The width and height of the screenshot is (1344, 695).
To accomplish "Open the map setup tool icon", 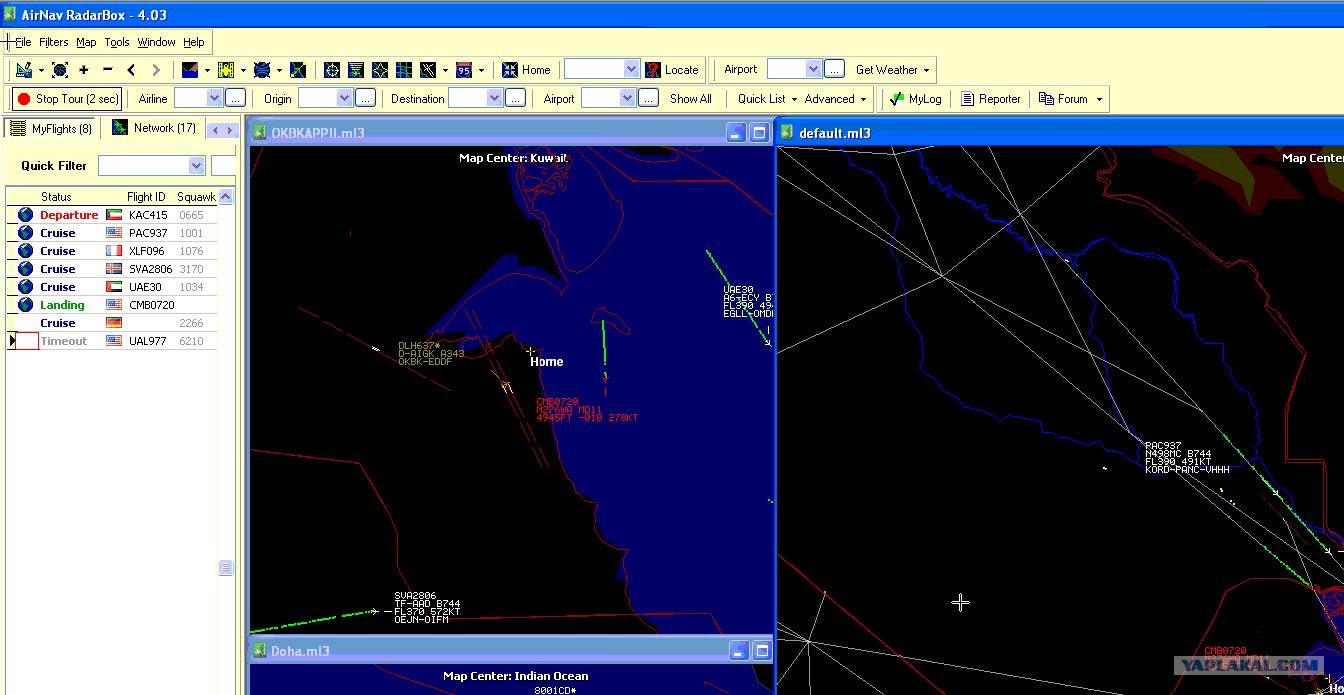I will (24, 70).
